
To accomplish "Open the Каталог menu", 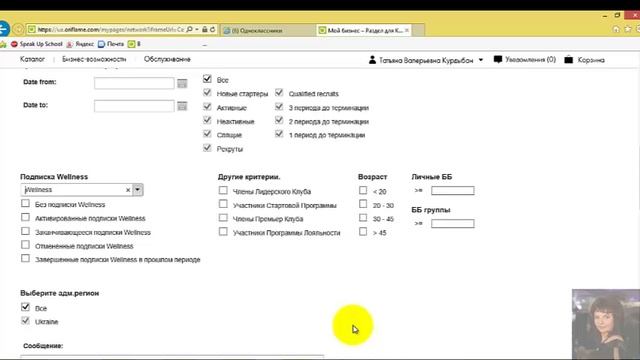I will point(32,59).
